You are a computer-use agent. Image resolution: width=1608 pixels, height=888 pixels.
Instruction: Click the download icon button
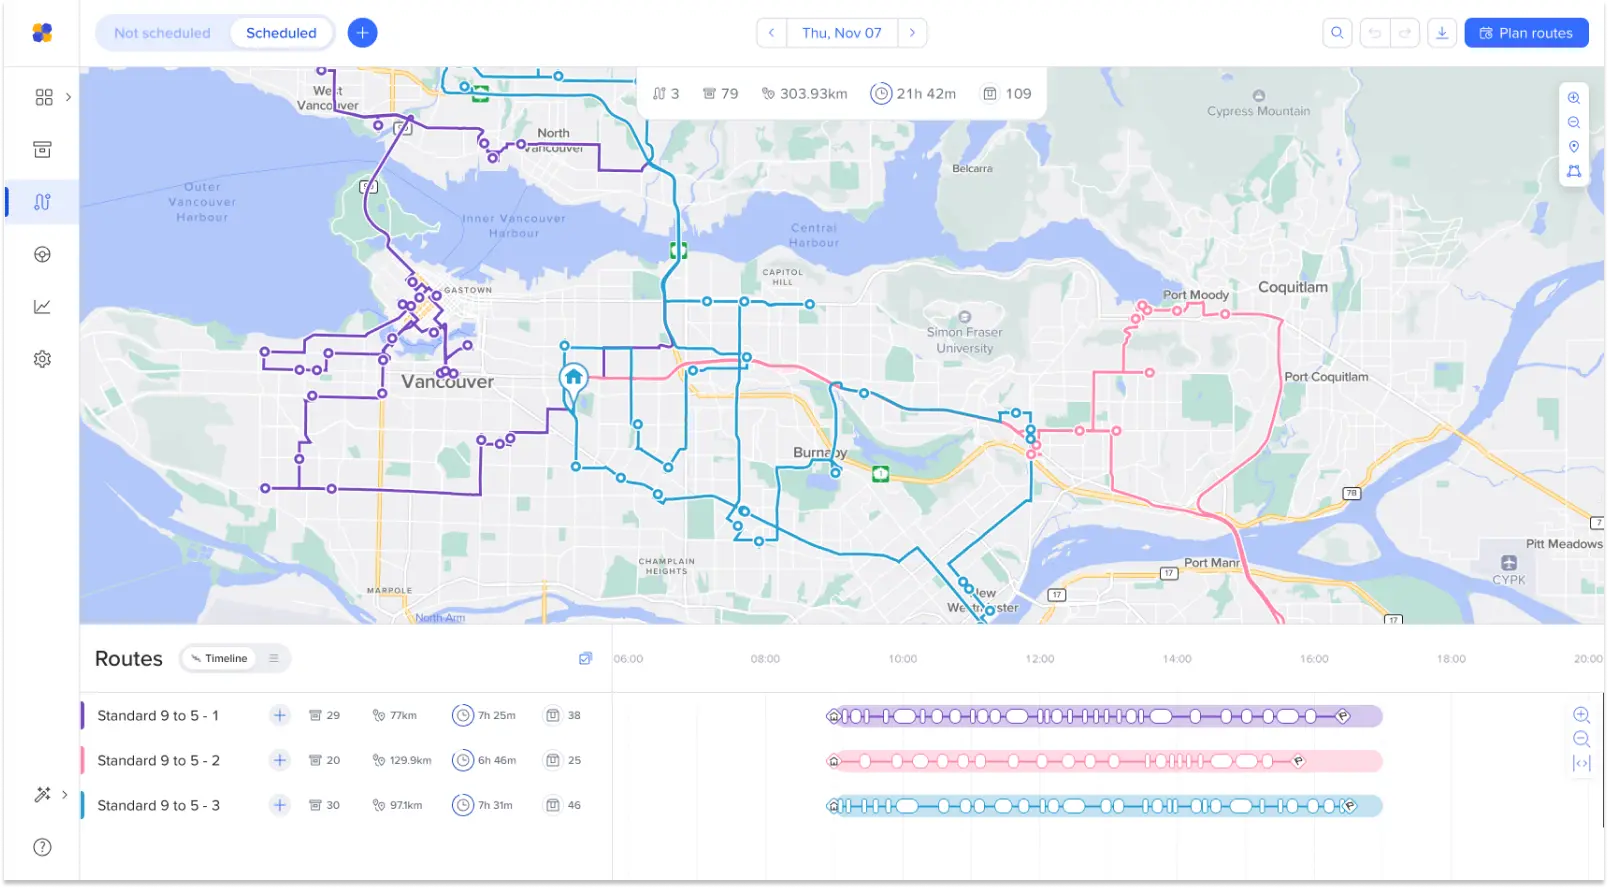(1442, 33)
